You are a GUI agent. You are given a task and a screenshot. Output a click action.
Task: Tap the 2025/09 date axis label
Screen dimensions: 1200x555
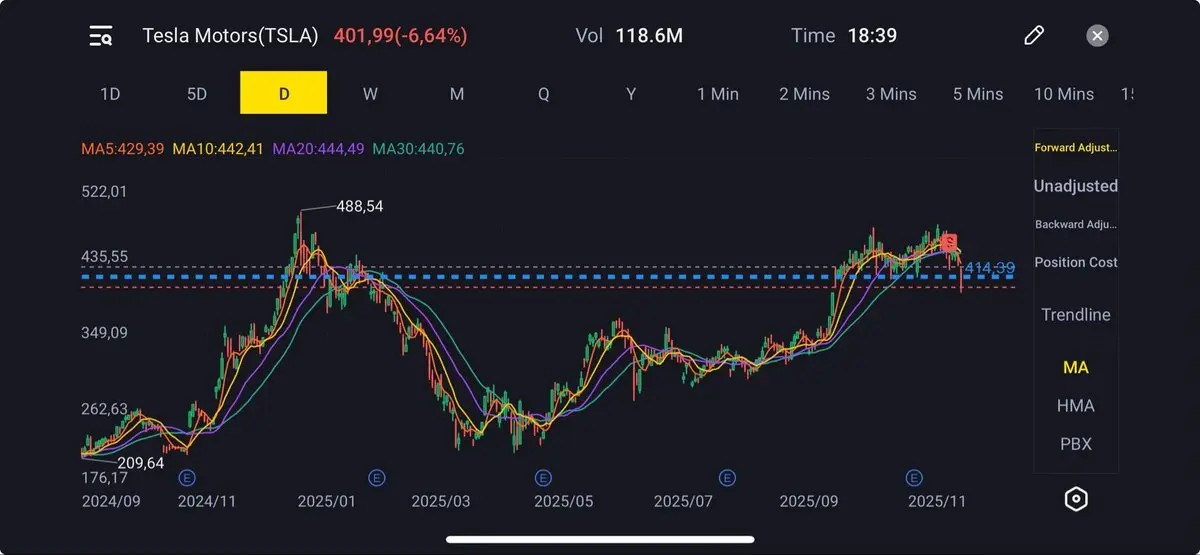[x=809, y=501]
